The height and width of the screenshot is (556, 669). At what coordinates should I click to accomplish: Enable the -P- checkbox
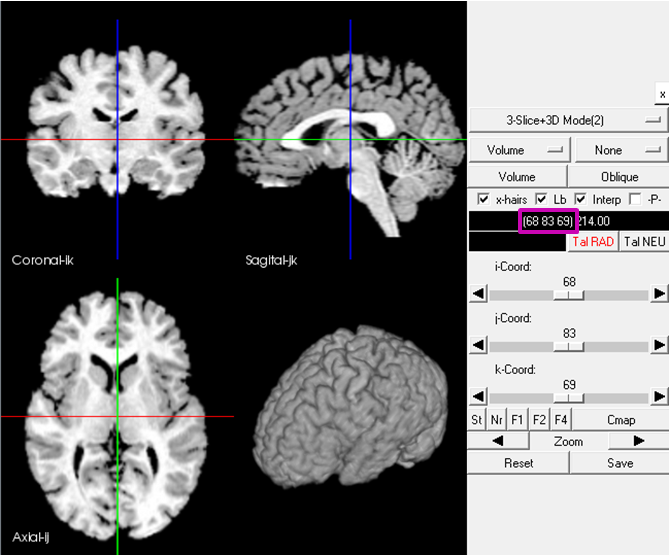pos(635,199)
